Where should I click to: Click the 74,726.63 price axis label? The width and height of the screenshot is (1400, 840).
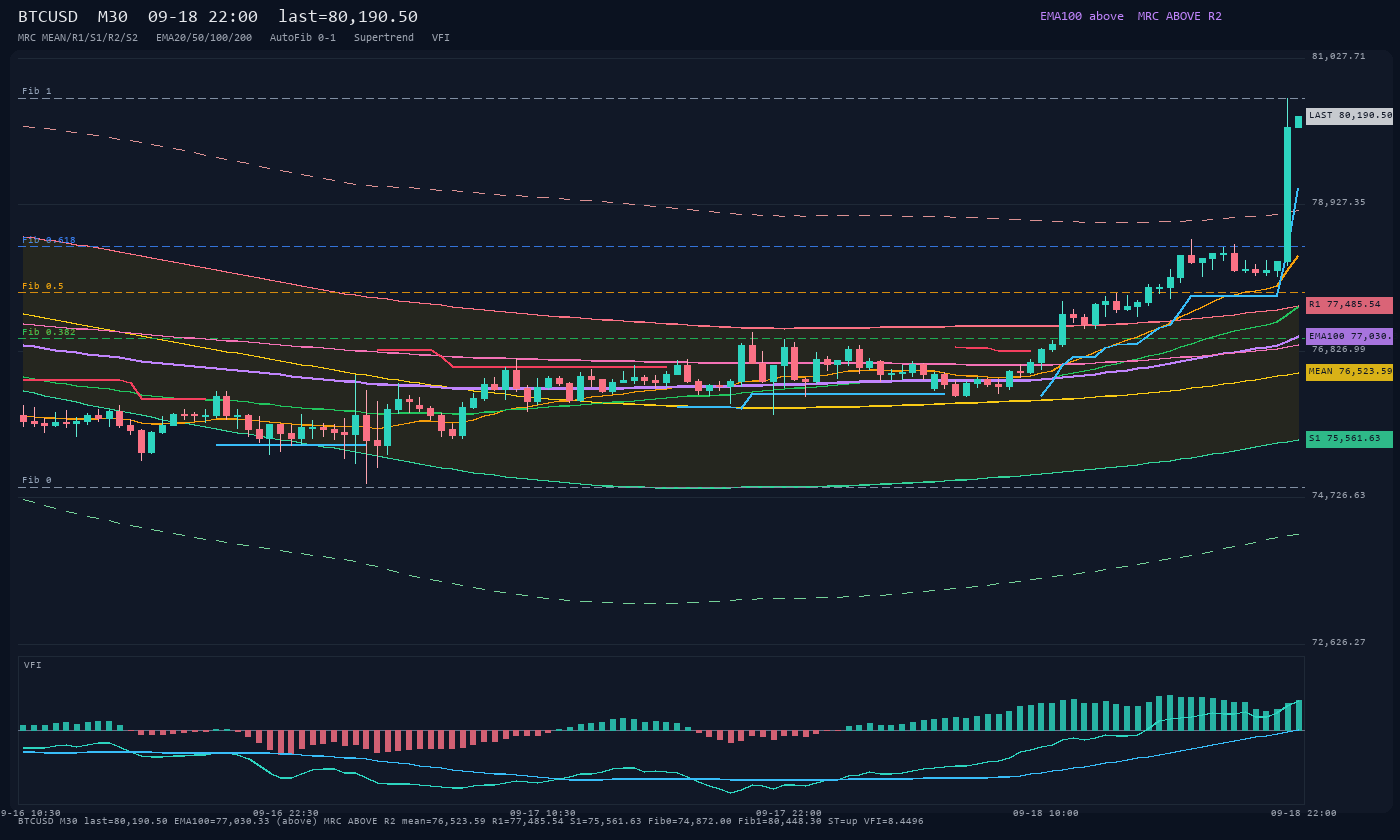[x=1338, y=495]
